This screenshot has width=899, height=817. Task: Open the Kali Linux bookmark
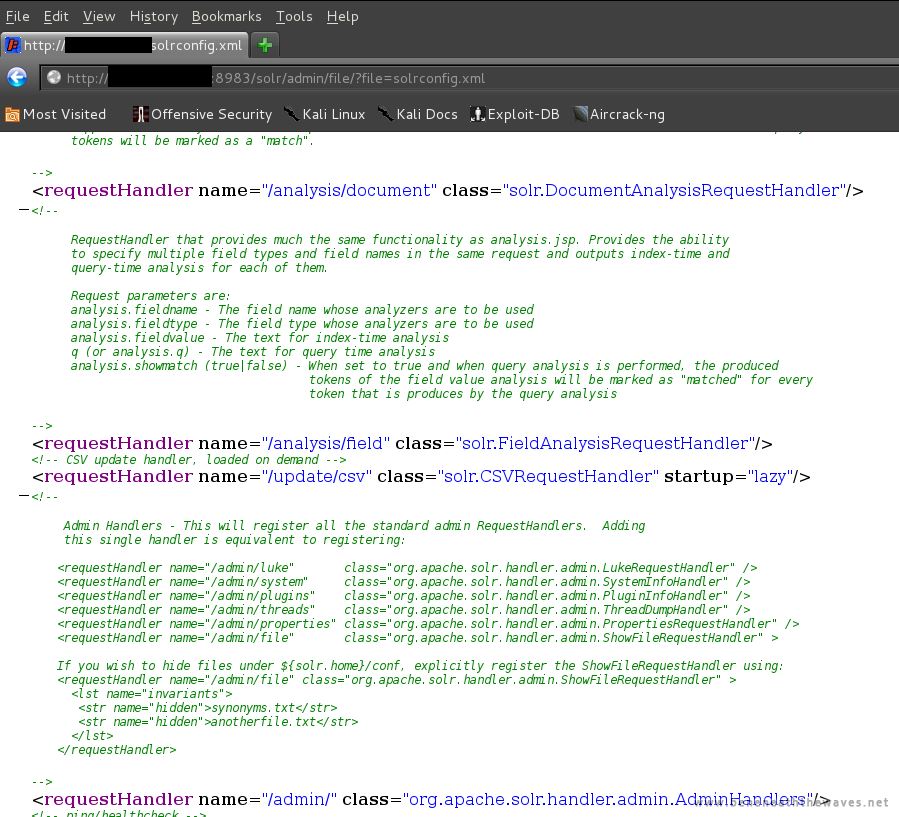[325, 115]
